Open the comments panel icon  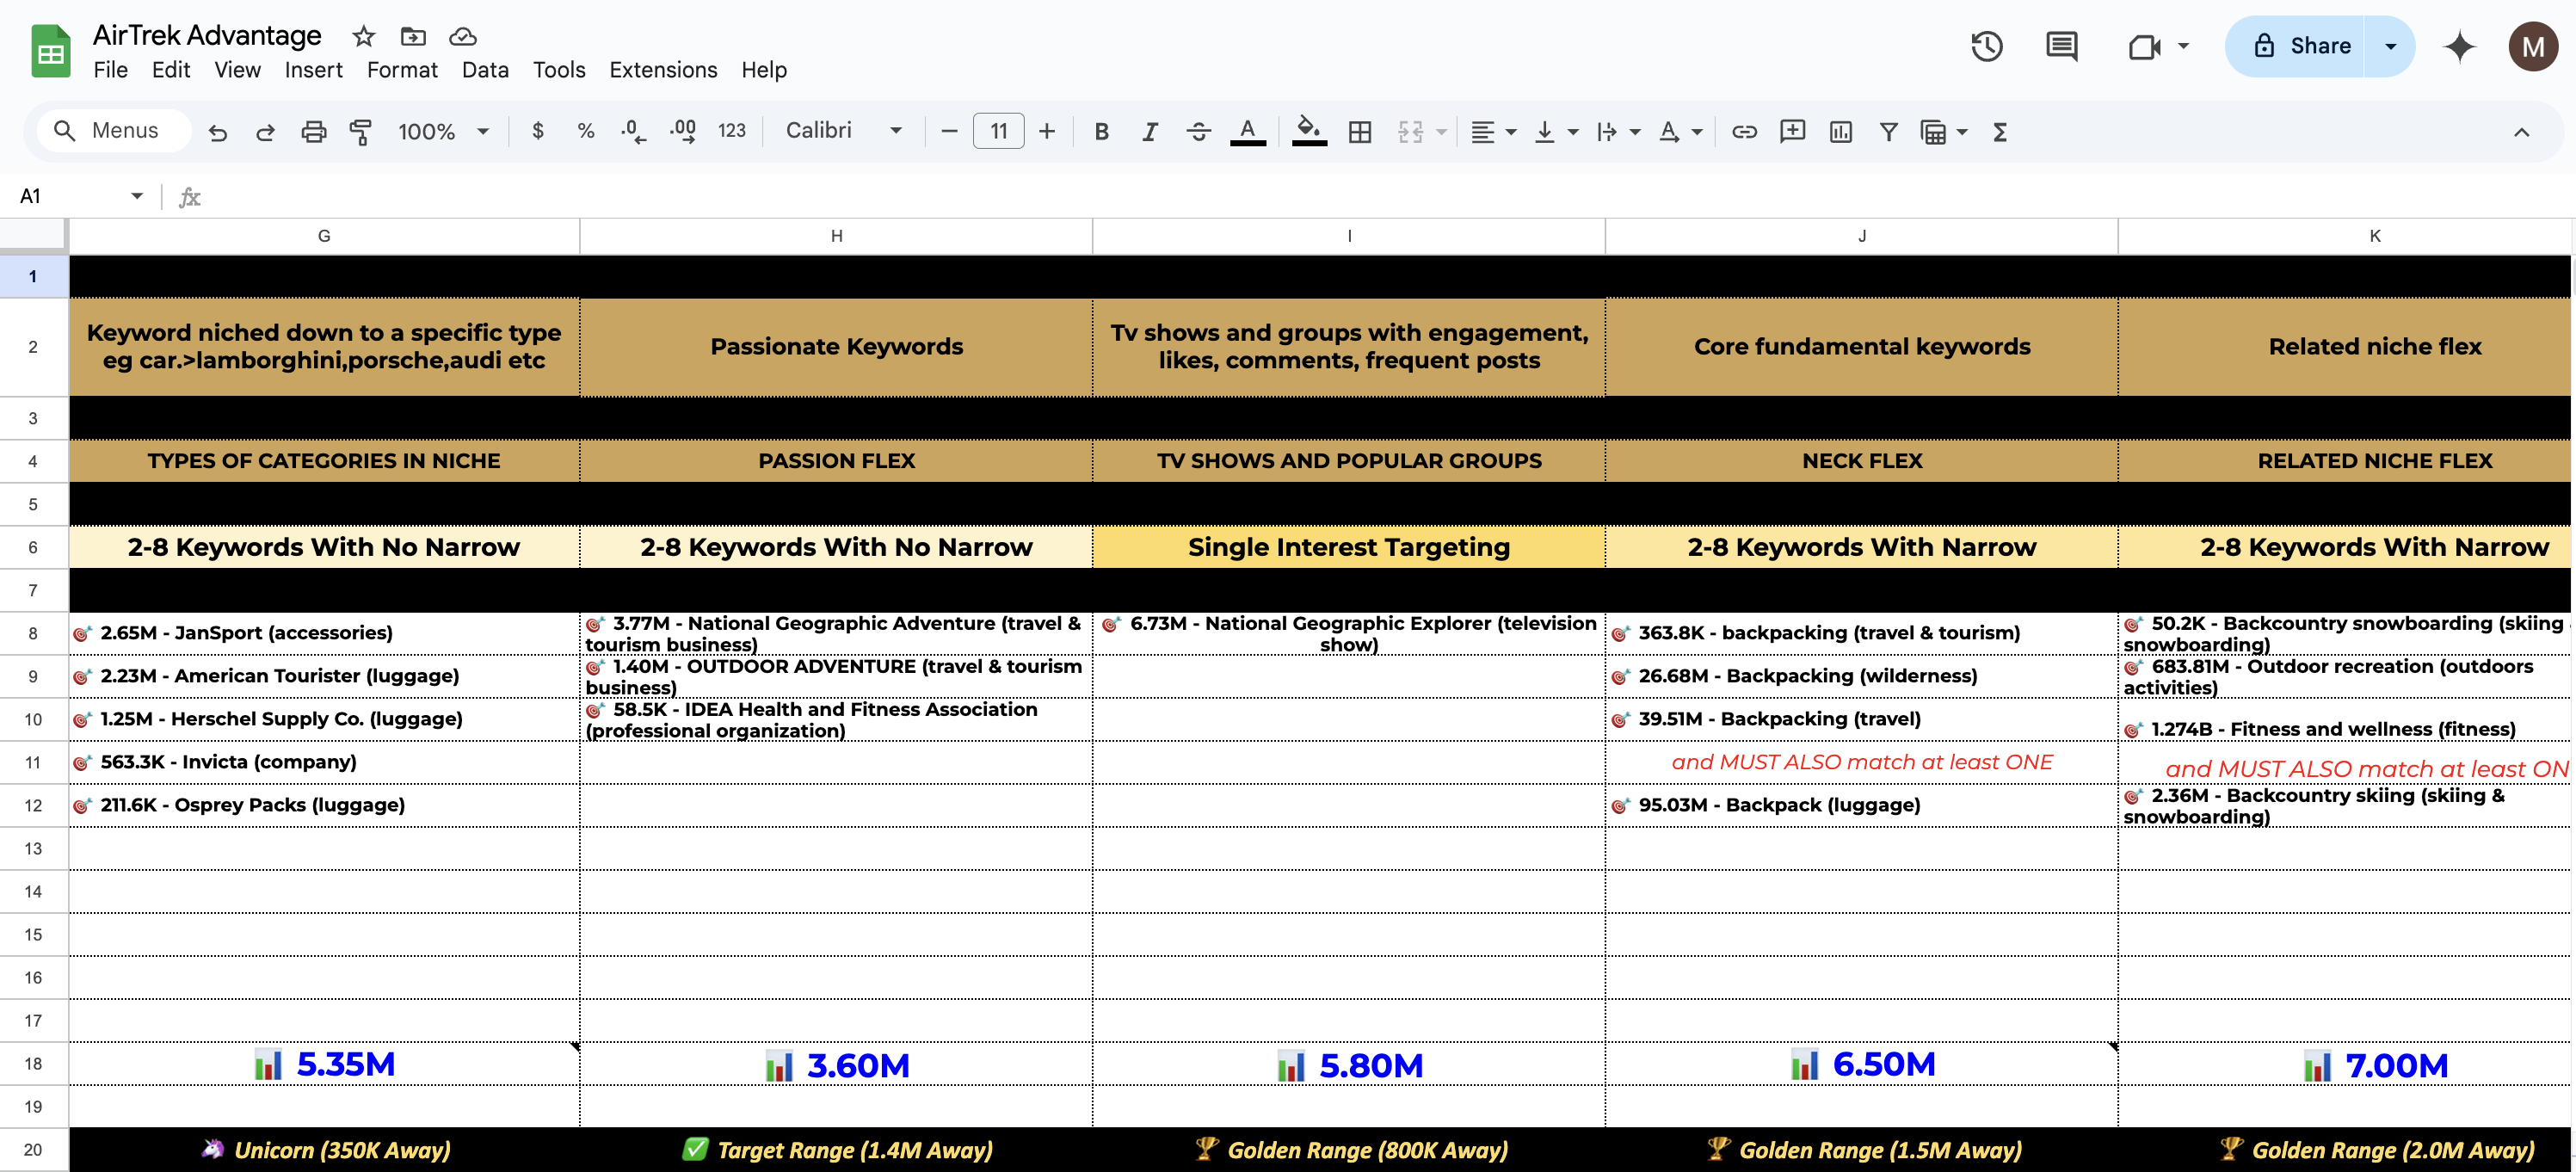(x=2061, y=46)
